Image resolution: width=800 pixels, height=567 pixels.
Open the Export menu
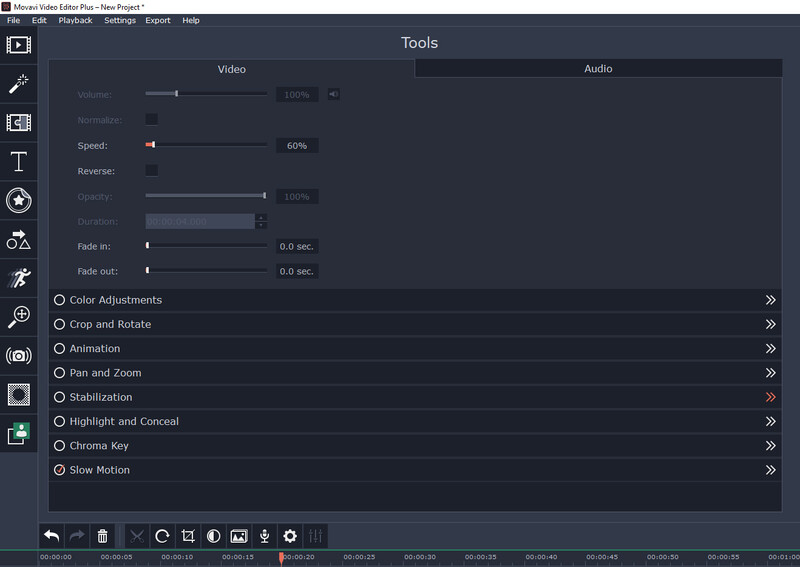click(x=158, y=20)
